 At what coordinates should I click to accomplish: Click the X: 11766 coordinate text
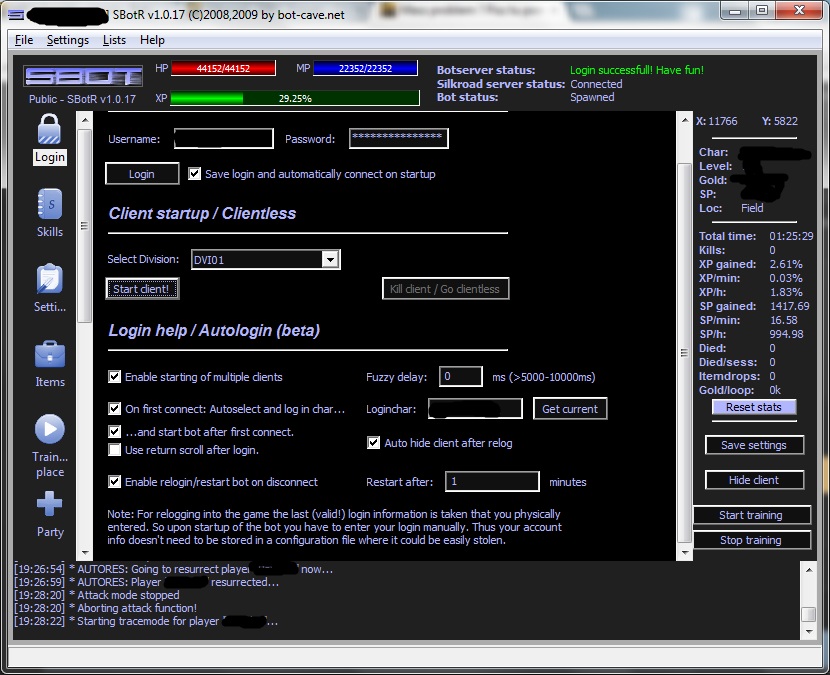716,121
